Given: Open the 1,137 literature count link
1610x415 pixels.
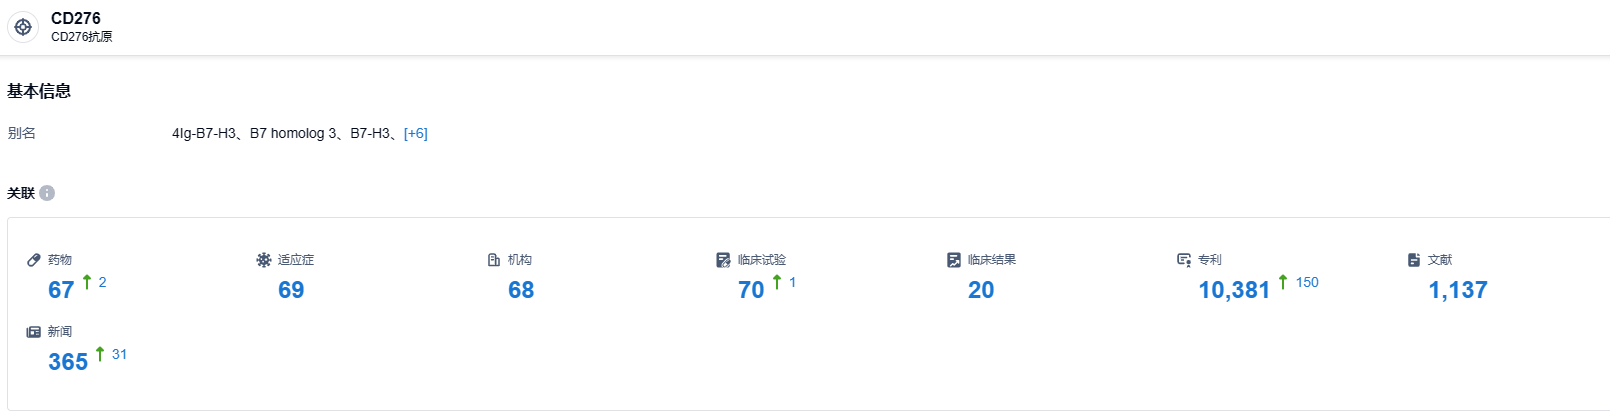Looking at the screenshot, I should click(x=1458, y=290).
